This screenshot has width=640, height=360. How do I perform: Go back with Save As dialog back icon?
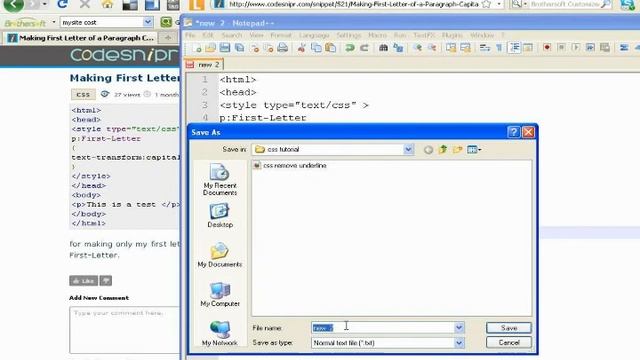428,150
